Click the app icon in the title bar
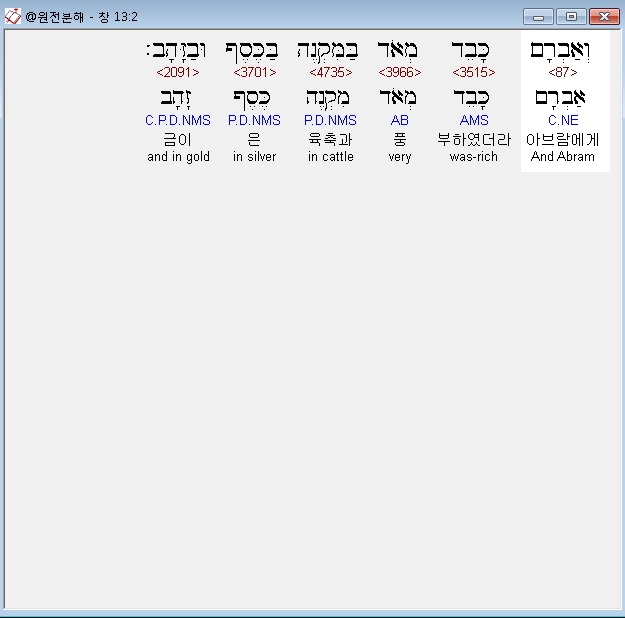The image size is (625, 618). tap(12, 16)
